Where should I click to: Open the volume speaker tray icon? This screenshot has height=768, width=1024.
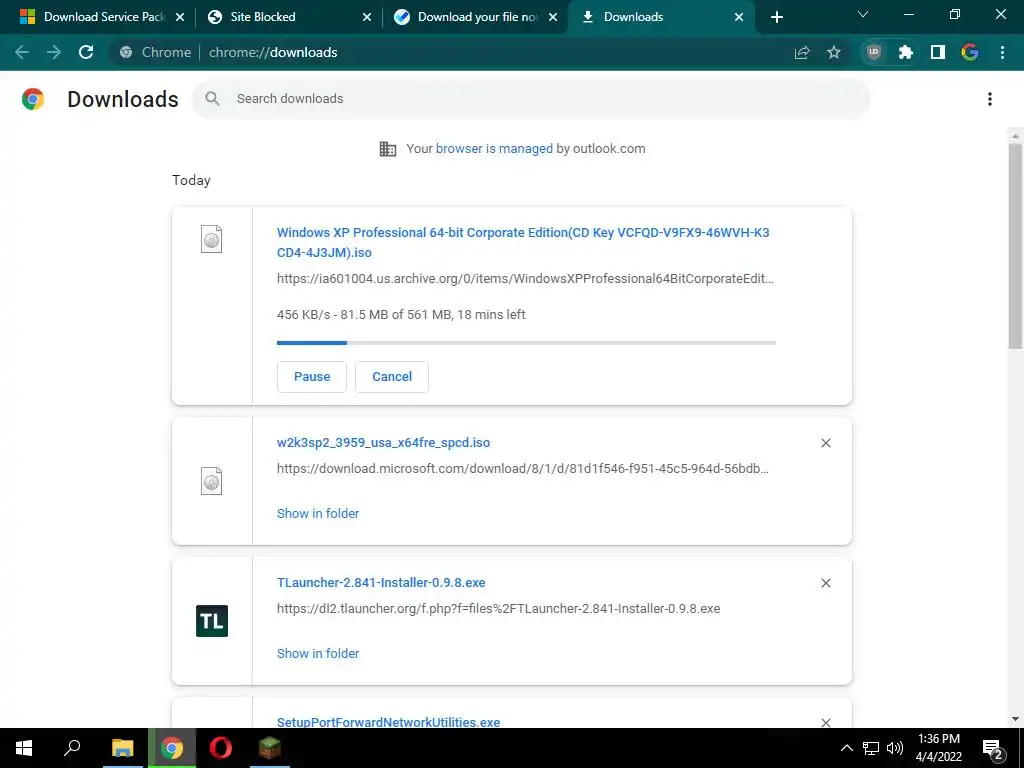point(895,748)
